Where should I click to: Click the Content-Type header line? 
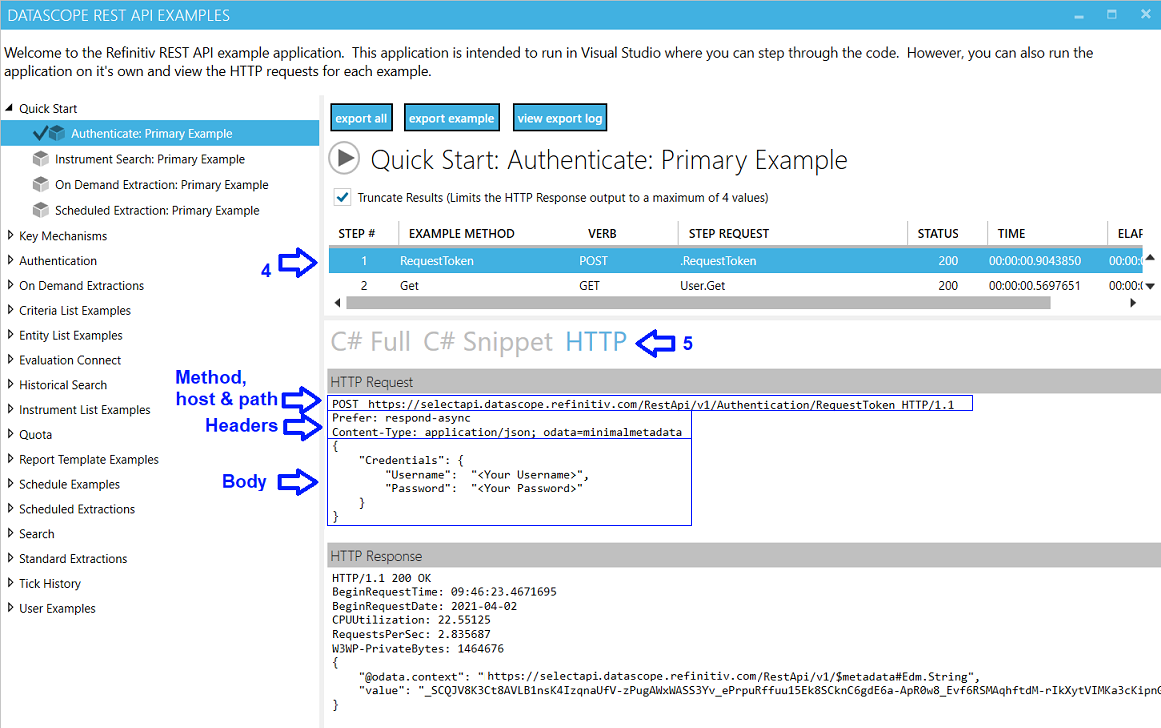tap(506, 433)
